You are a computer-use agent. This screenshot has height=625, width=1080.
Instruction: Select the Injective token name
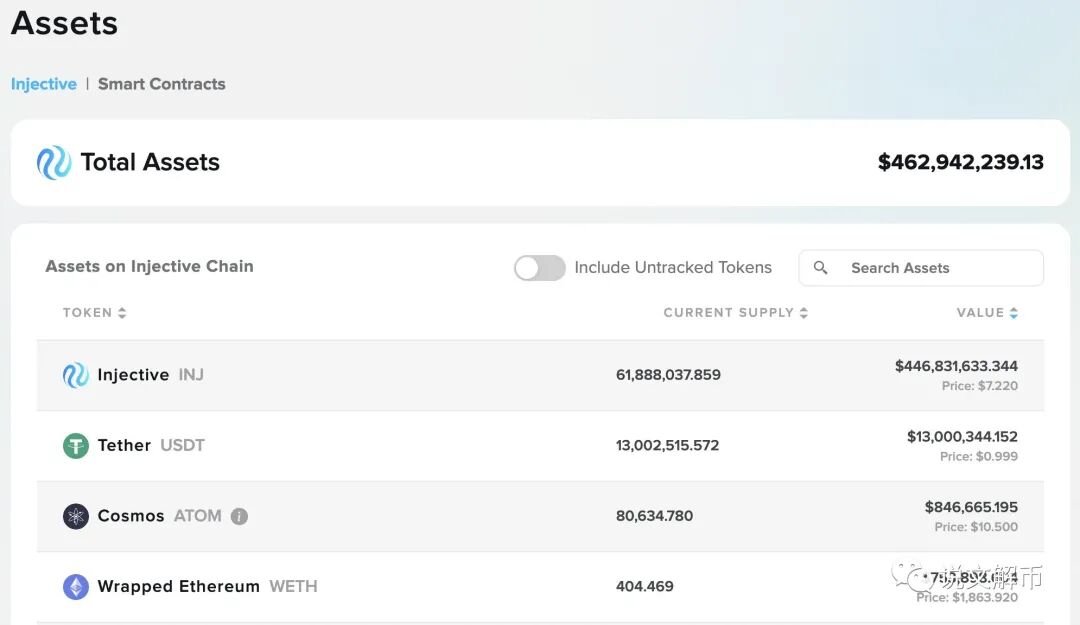[133, 375]
